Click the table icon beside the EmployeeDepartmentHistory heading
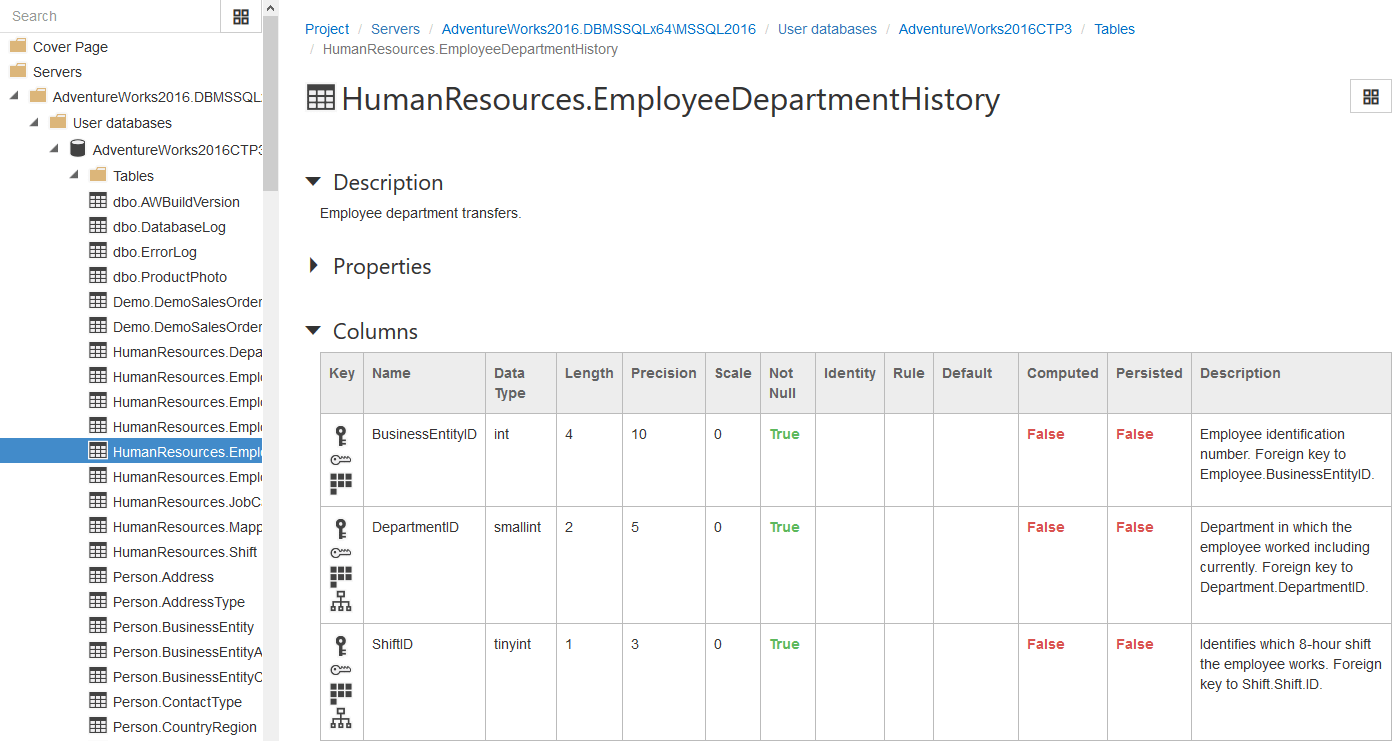The width and height of the screenshot is (1400, 741). coord(321,98)
